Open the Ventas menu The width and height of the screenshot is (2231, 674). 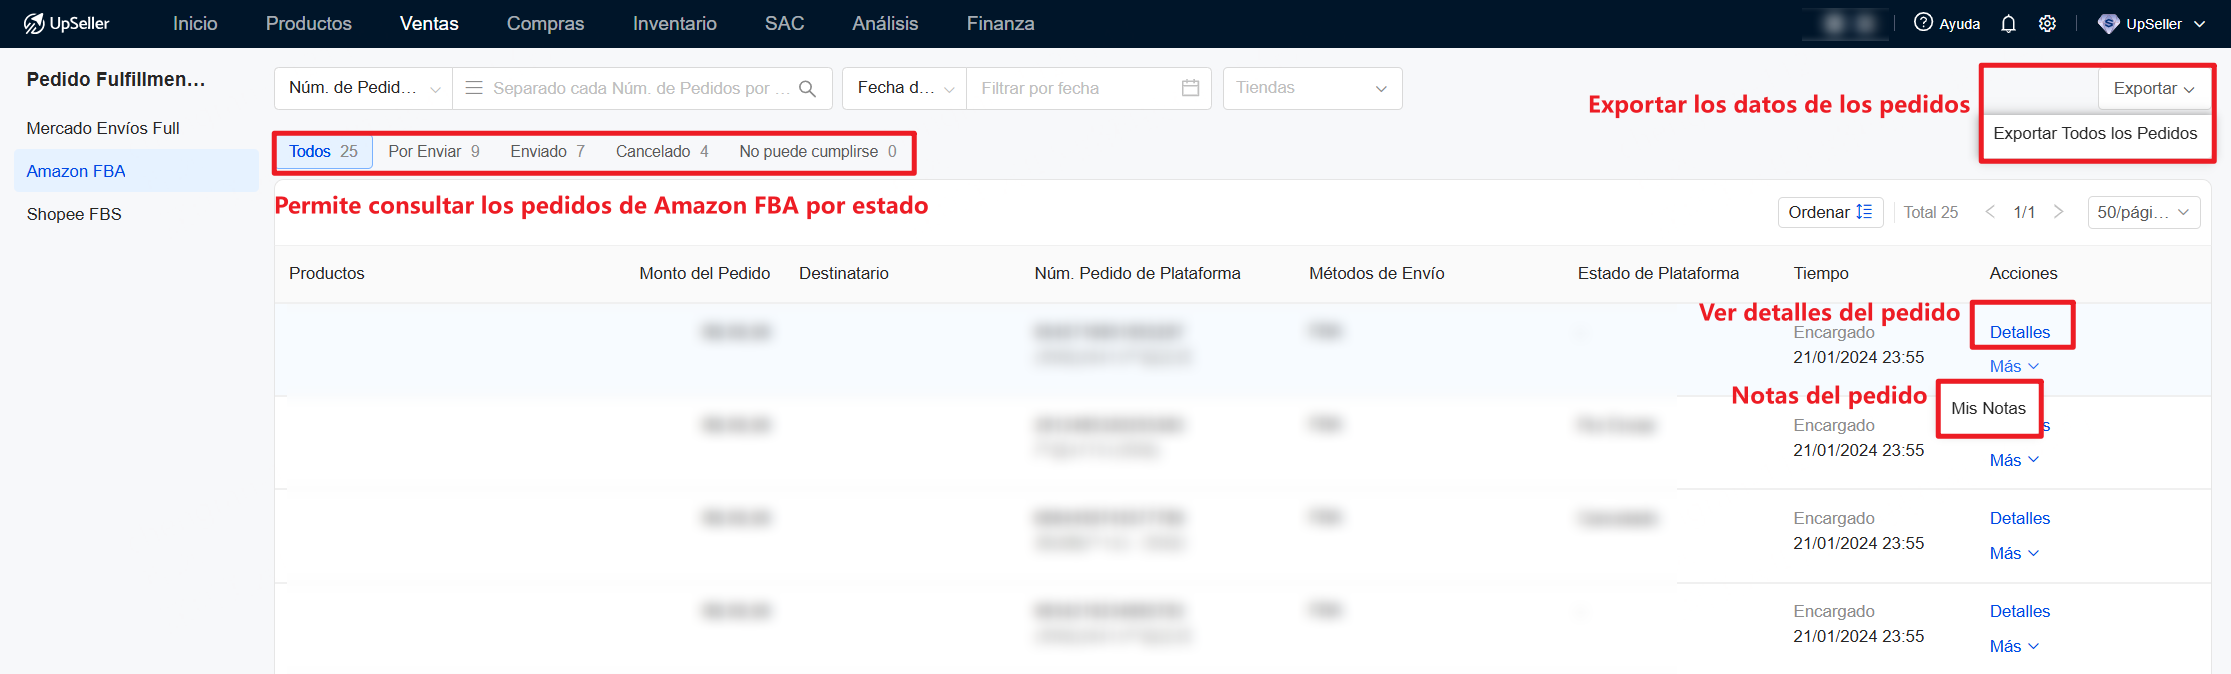click(x=429, y=23)
